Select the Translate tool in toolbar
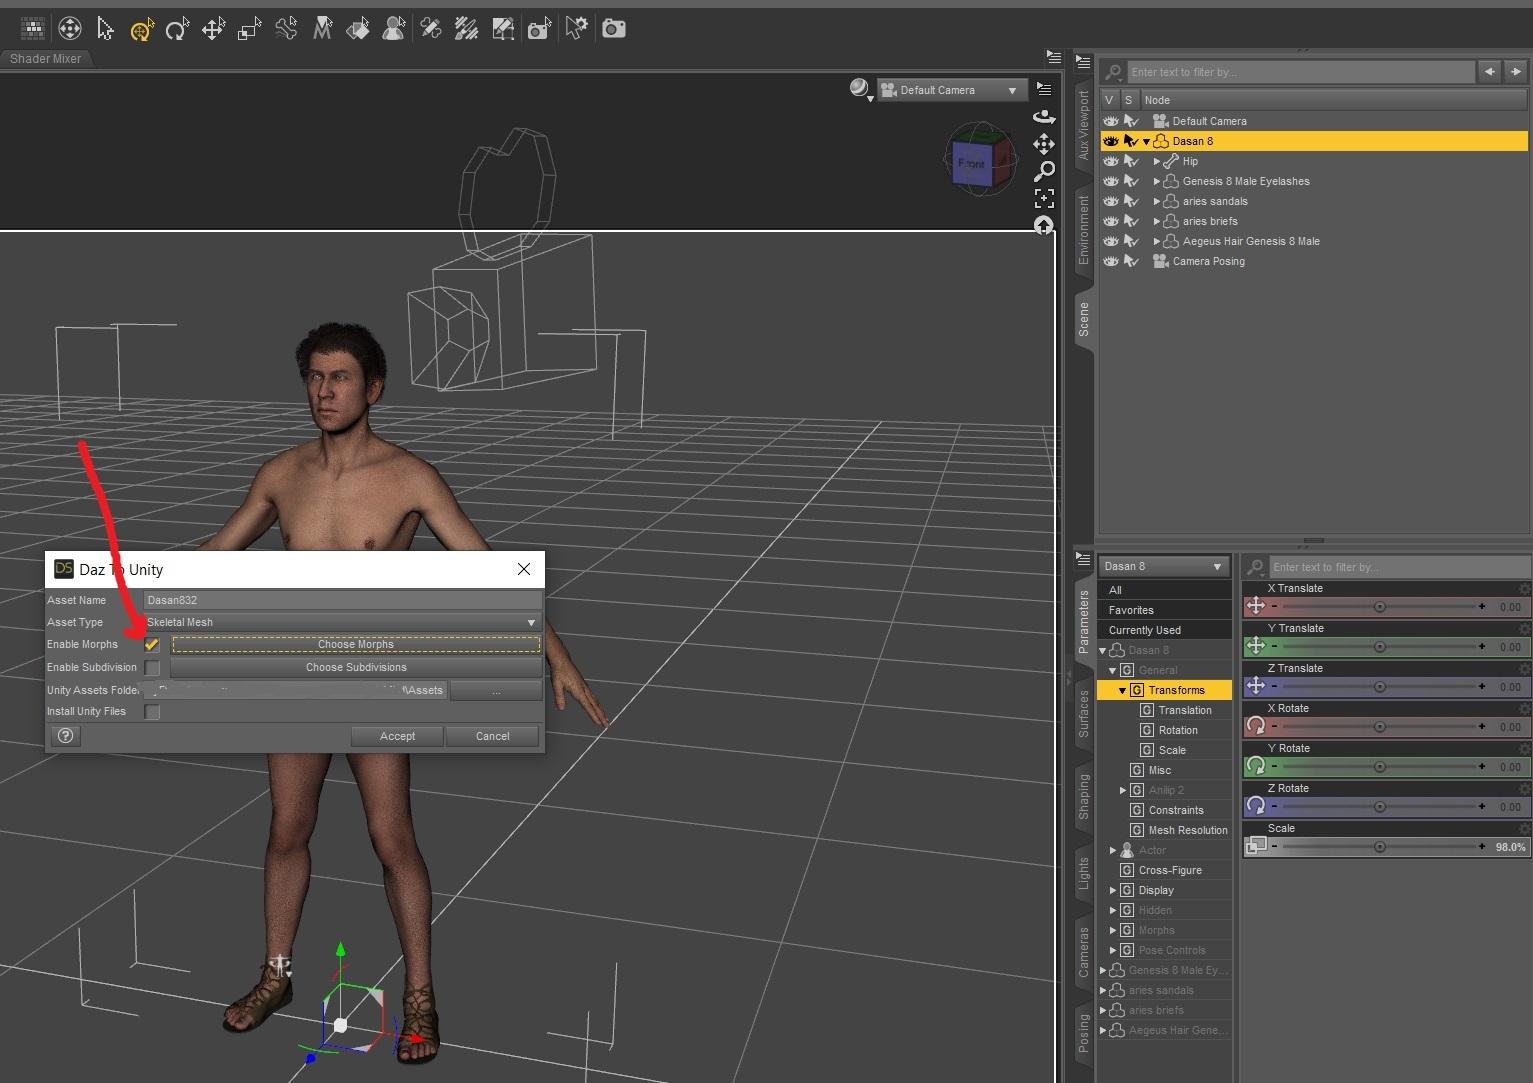 click(x=213, y=29)
